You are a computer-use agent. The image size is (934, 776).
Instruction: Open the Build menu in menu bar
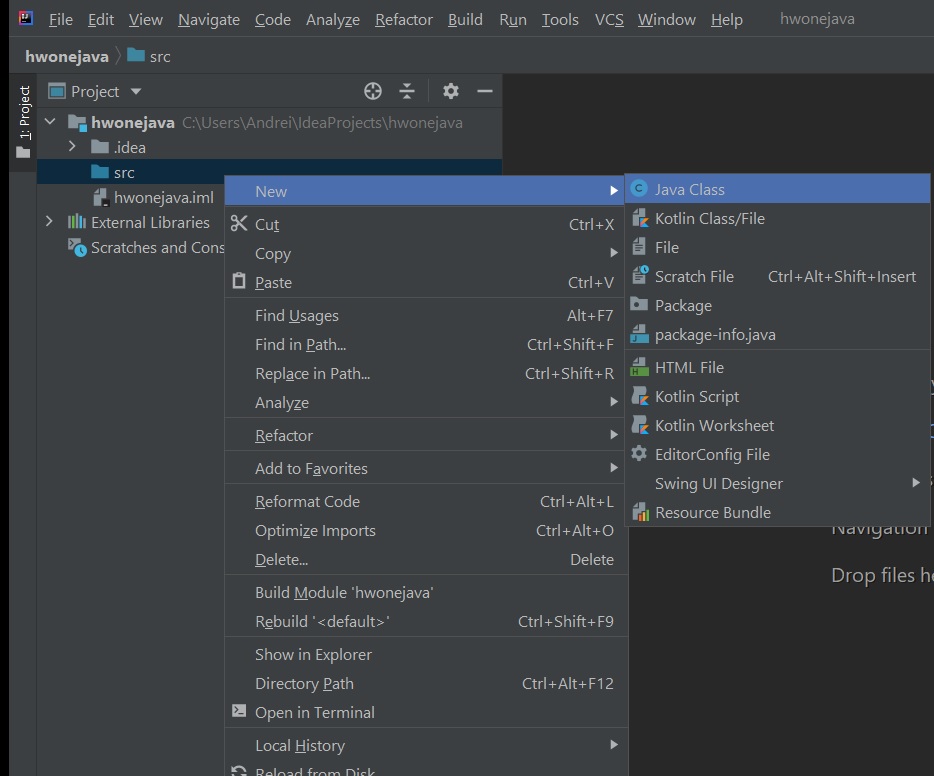465,20
